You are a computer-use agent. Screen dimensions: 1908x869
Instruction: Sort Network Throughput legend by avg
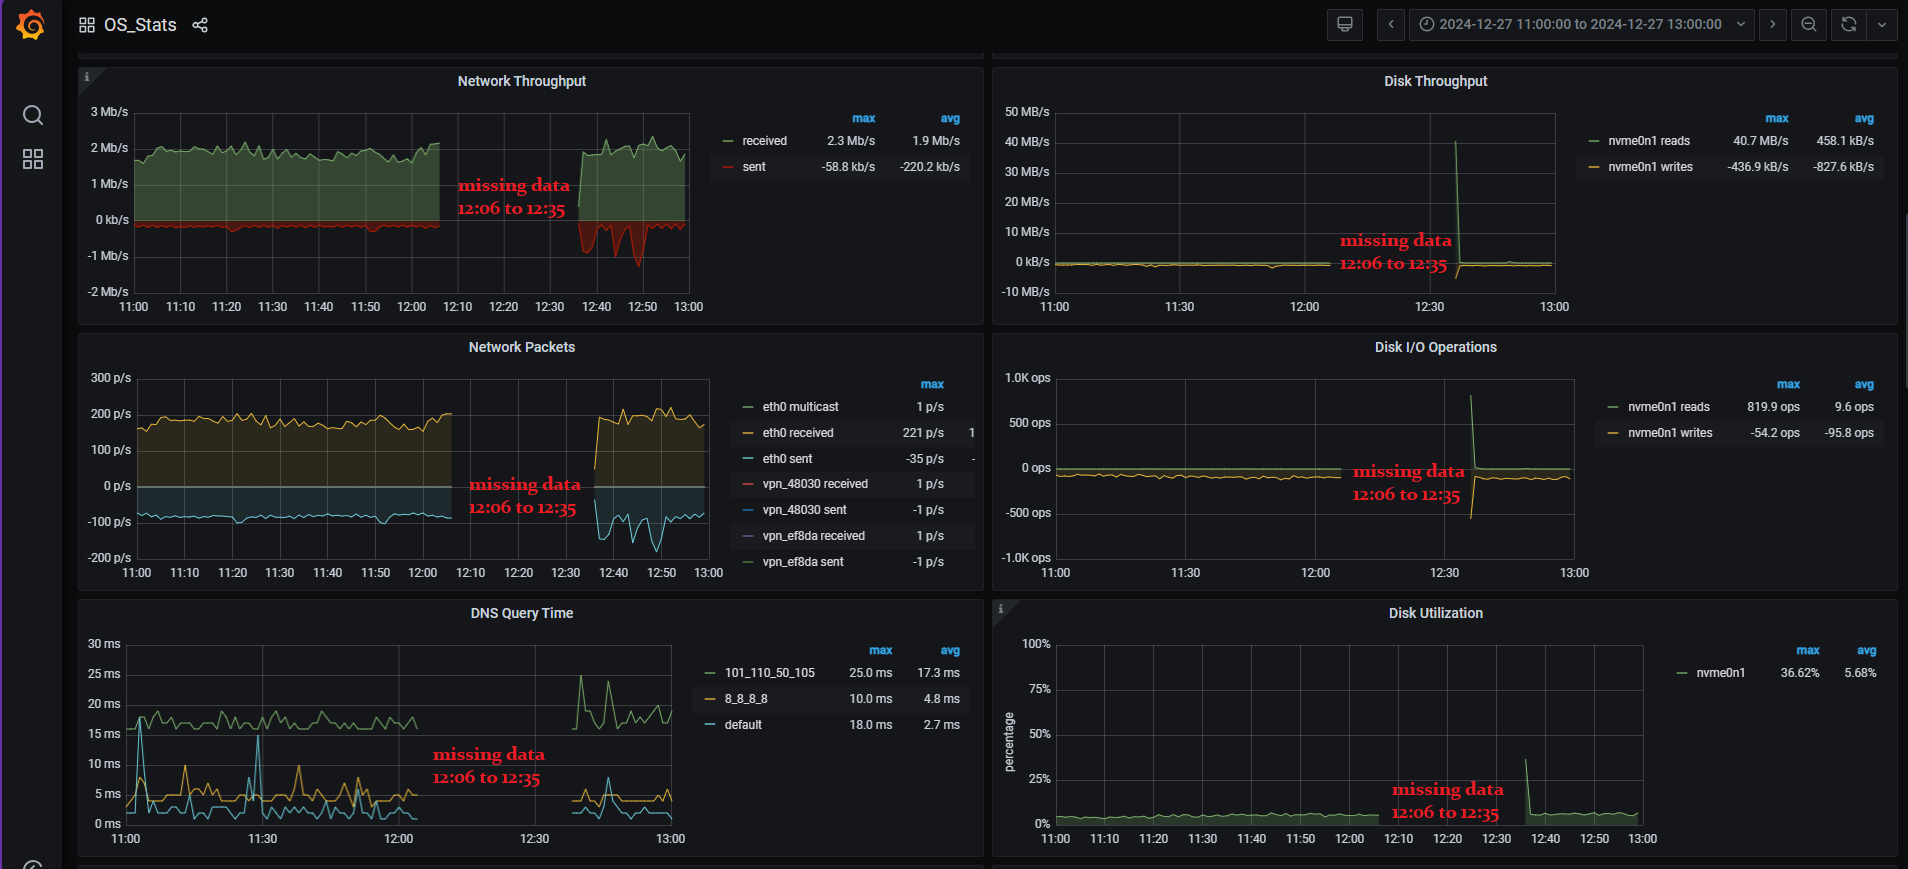pos(950,118)
